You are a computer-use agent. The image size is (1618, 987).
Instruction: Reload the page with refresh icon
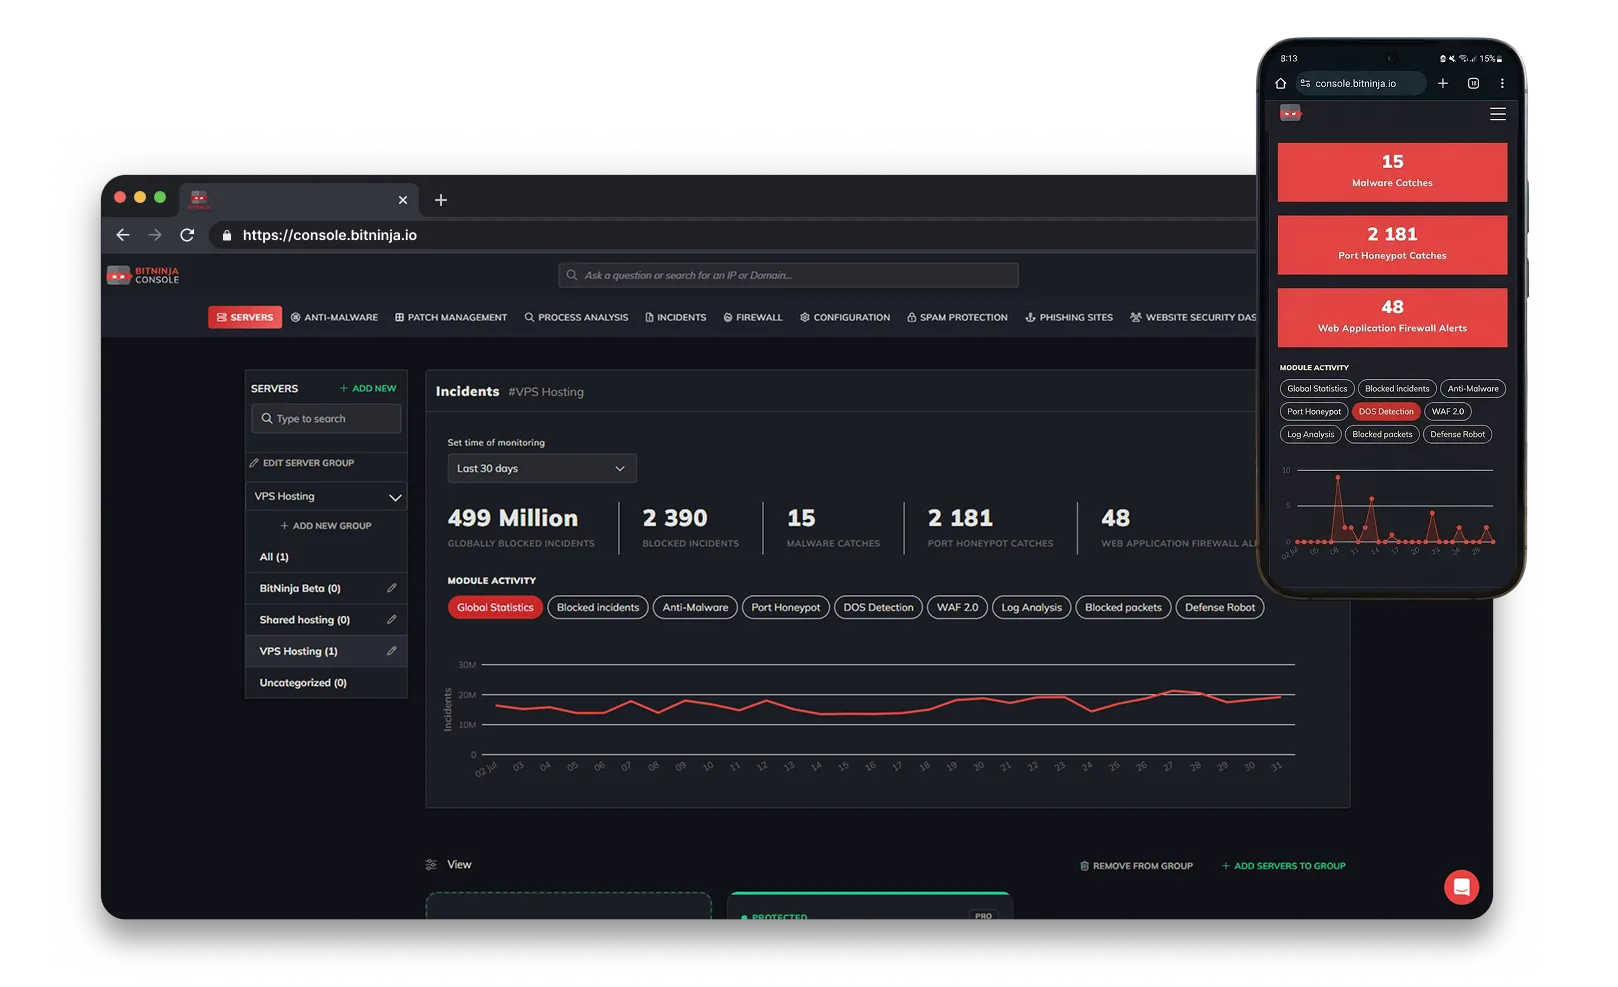tap(187, 235)
